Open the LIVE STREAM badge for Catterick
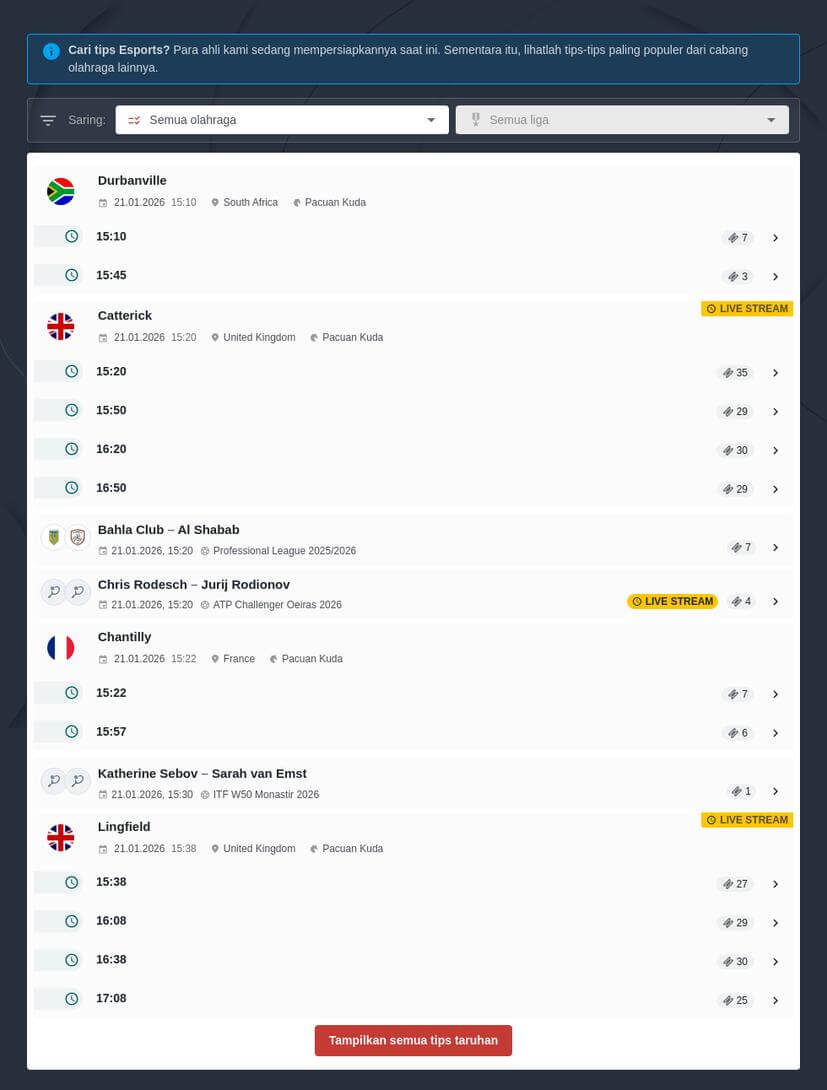This screenshot has width=827, height=1090. click(747, 308)
